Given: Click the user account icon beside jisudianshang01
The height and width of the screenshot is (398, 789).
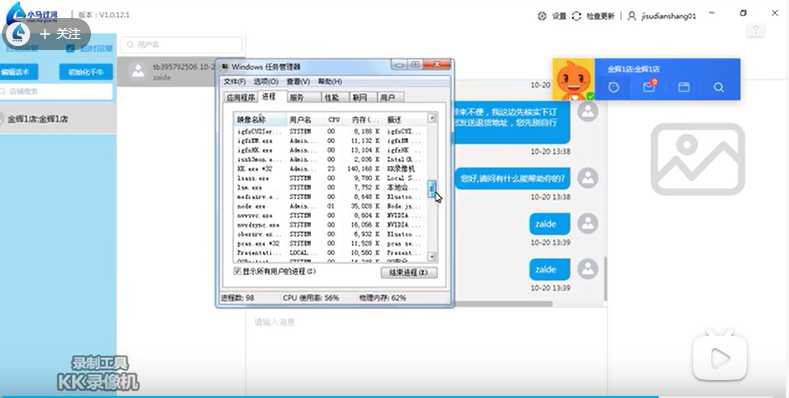Looking at the screenshot, I should [x=632, y=16].
